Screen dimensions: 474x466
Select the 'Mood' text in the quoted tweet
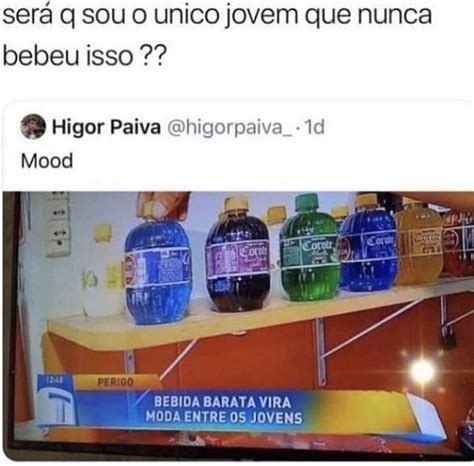coord(47,161)
